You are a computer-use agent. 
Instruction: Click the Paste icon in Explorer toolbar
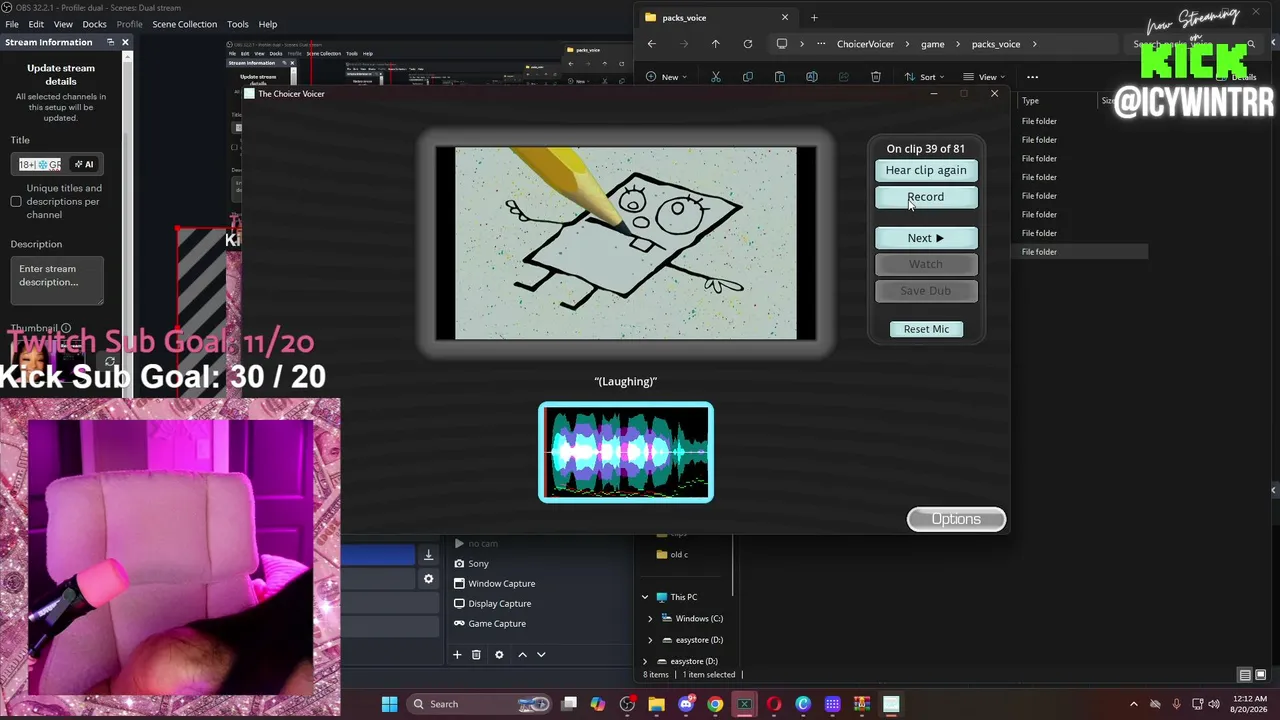780,77
